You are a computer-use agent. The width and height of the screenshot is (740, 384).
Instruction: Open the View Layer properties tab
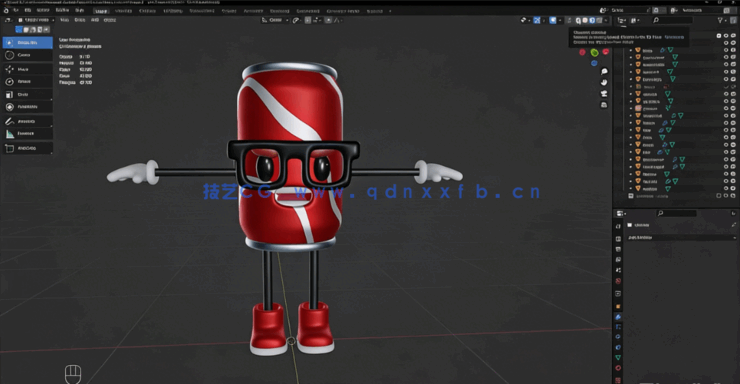(x=618, y=260)
